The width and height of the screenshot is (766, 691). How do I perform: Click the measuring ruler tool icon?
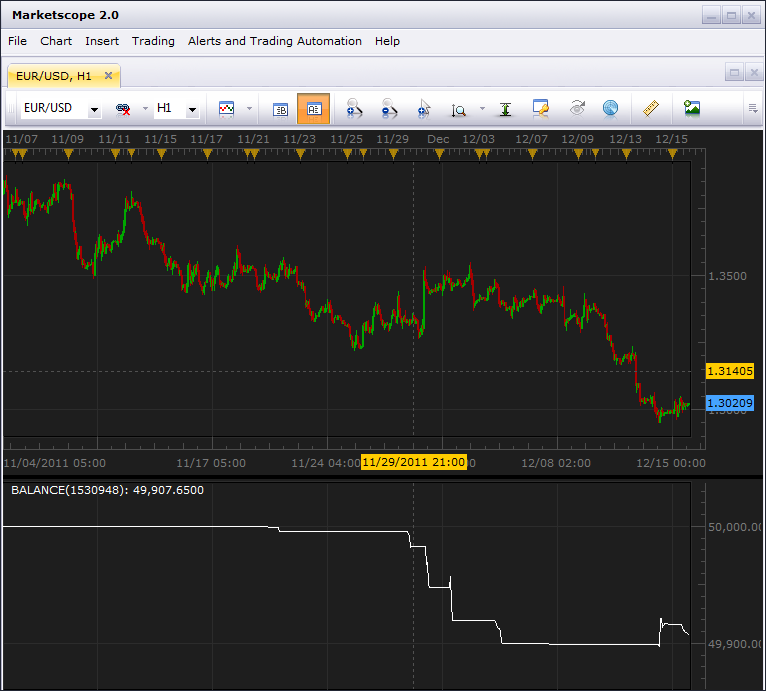click(651, 108)
